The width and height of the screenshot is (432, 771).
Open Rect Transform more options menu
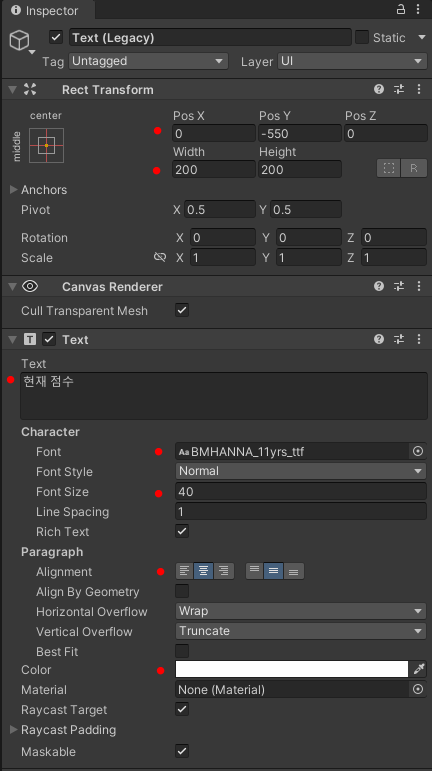point(419,89)
